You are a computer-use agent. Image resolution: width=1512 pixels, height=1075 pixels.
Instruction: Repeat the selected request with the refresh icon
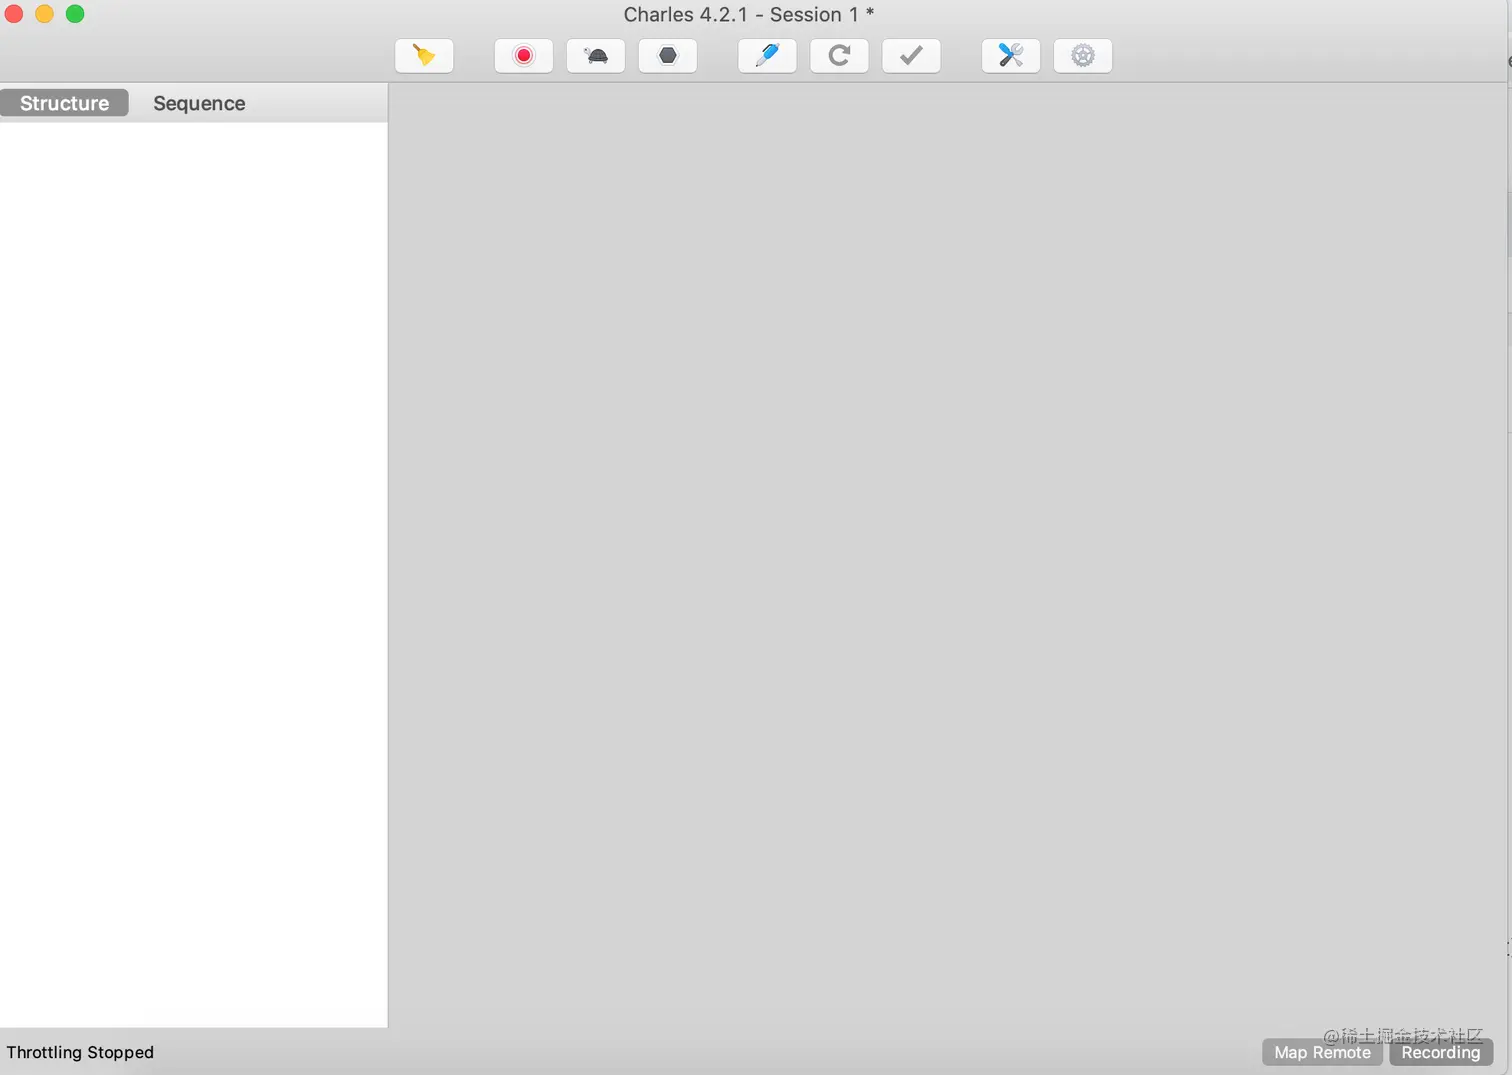[839, 56]
